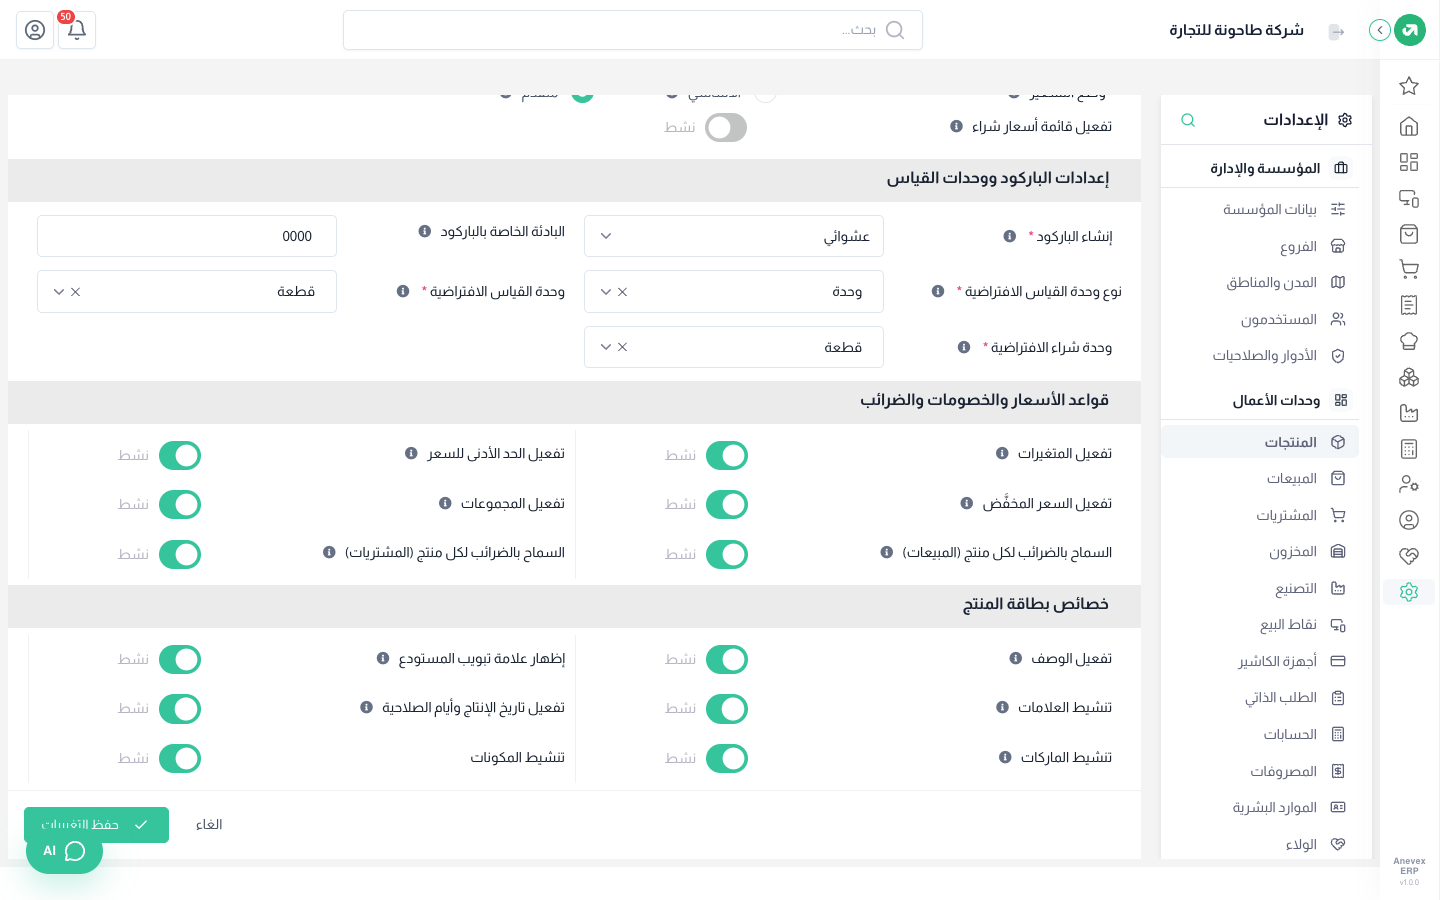Click the info icon beside تفعيل الوصف
Viewport: 1440px width, 900px height.
pyautogui.click(x=1016, y=659)
